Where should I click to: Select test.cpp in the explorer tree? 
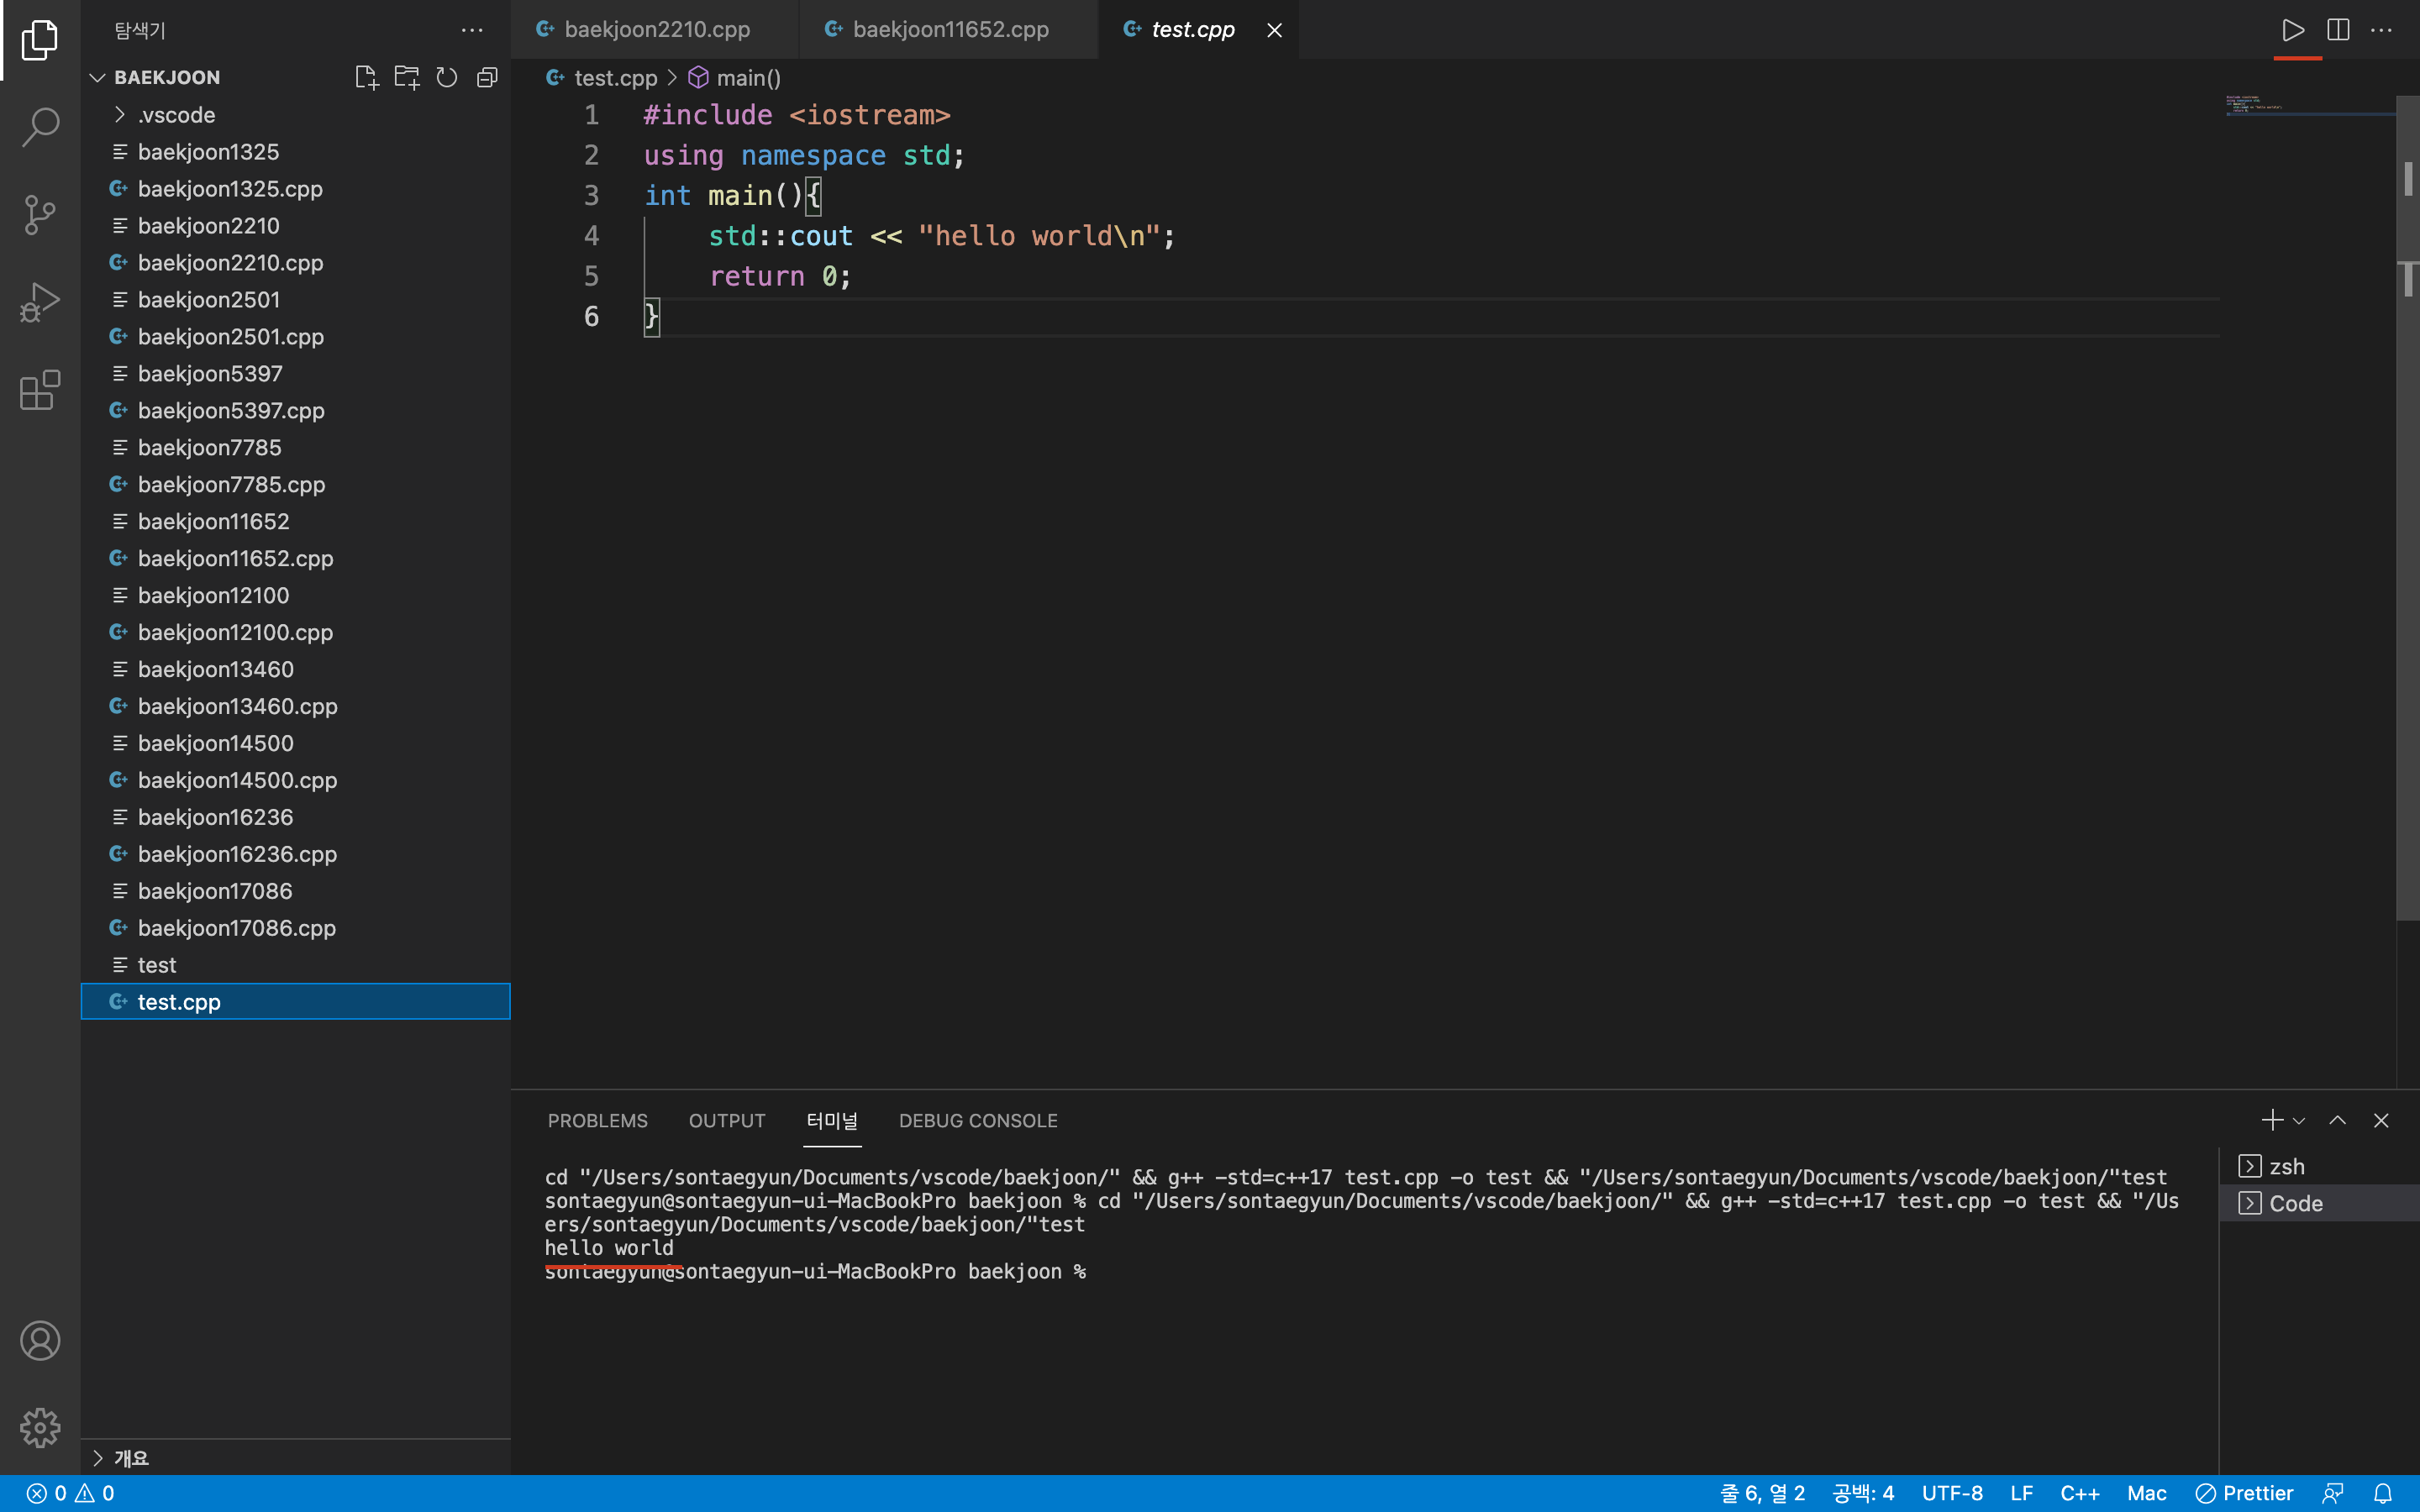295,1002
